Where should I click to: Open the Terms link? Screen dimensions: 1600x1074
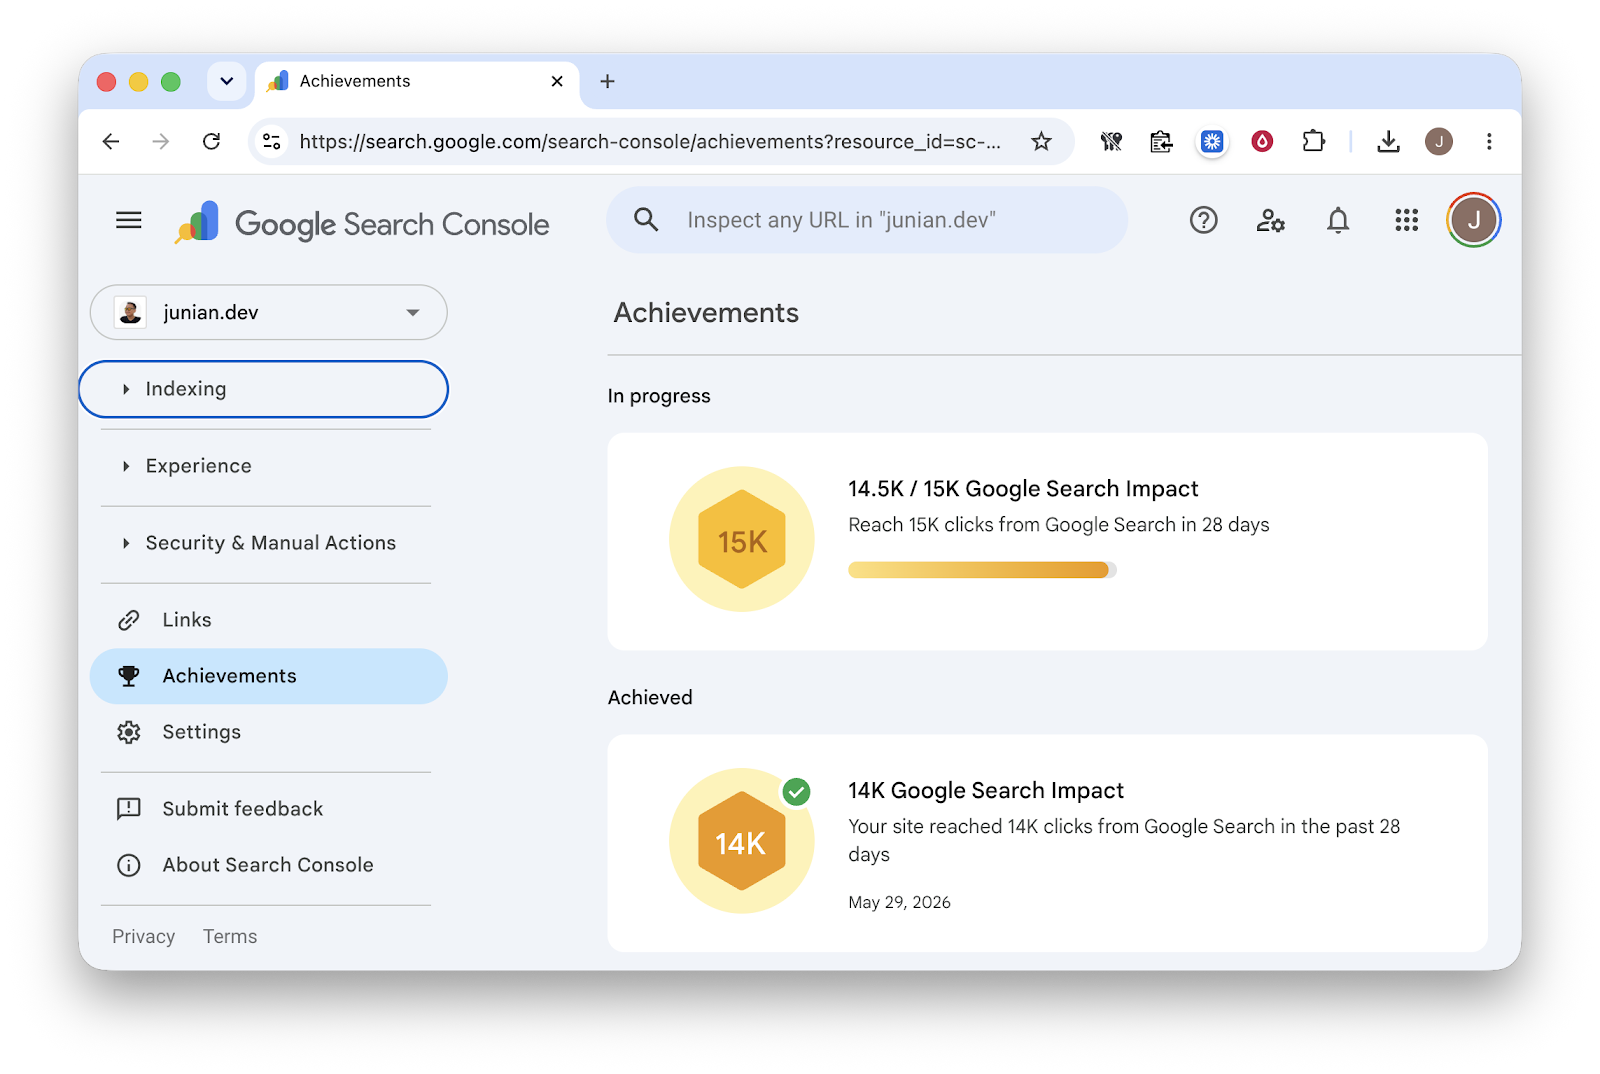230,937
